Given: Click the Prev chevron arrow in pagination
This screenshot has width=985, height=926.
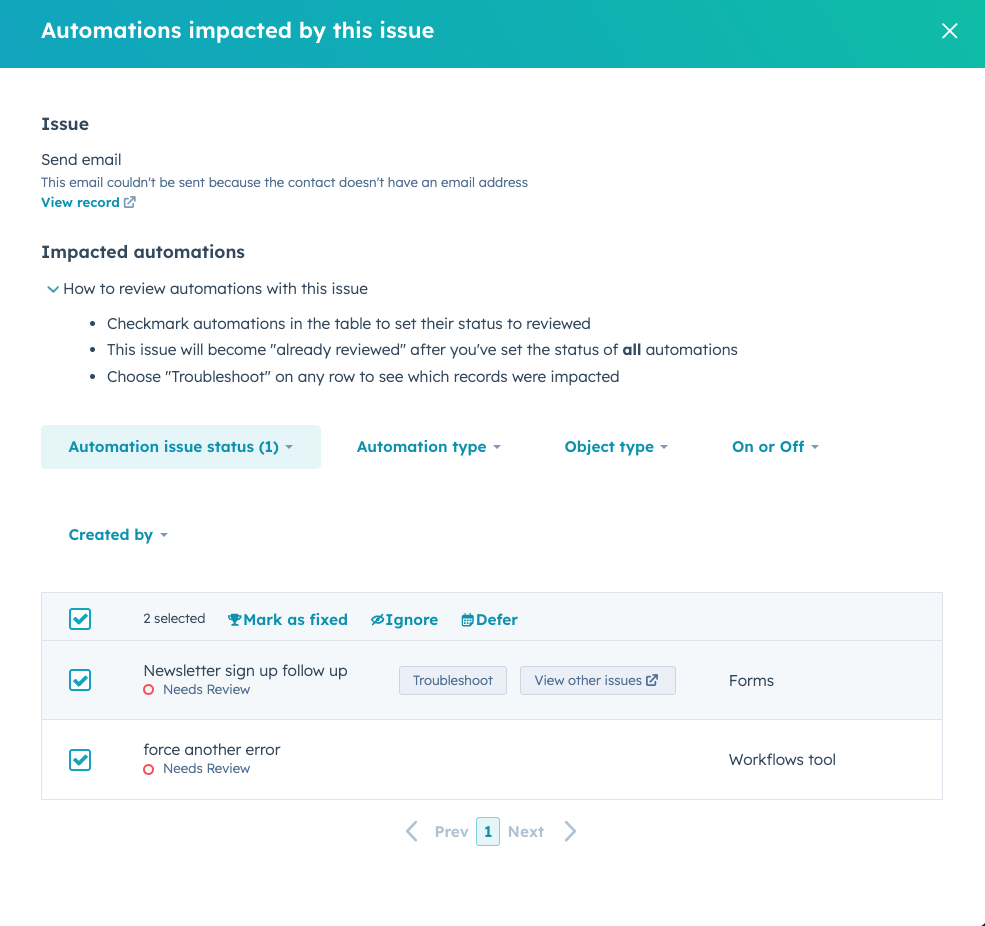Looking at the screenshot, I should point(411,831).
